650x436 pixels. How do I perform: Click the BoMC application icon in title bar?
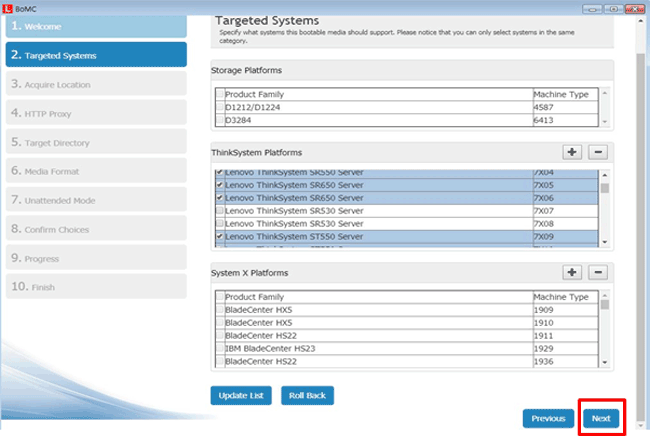(x=7, y=8)
